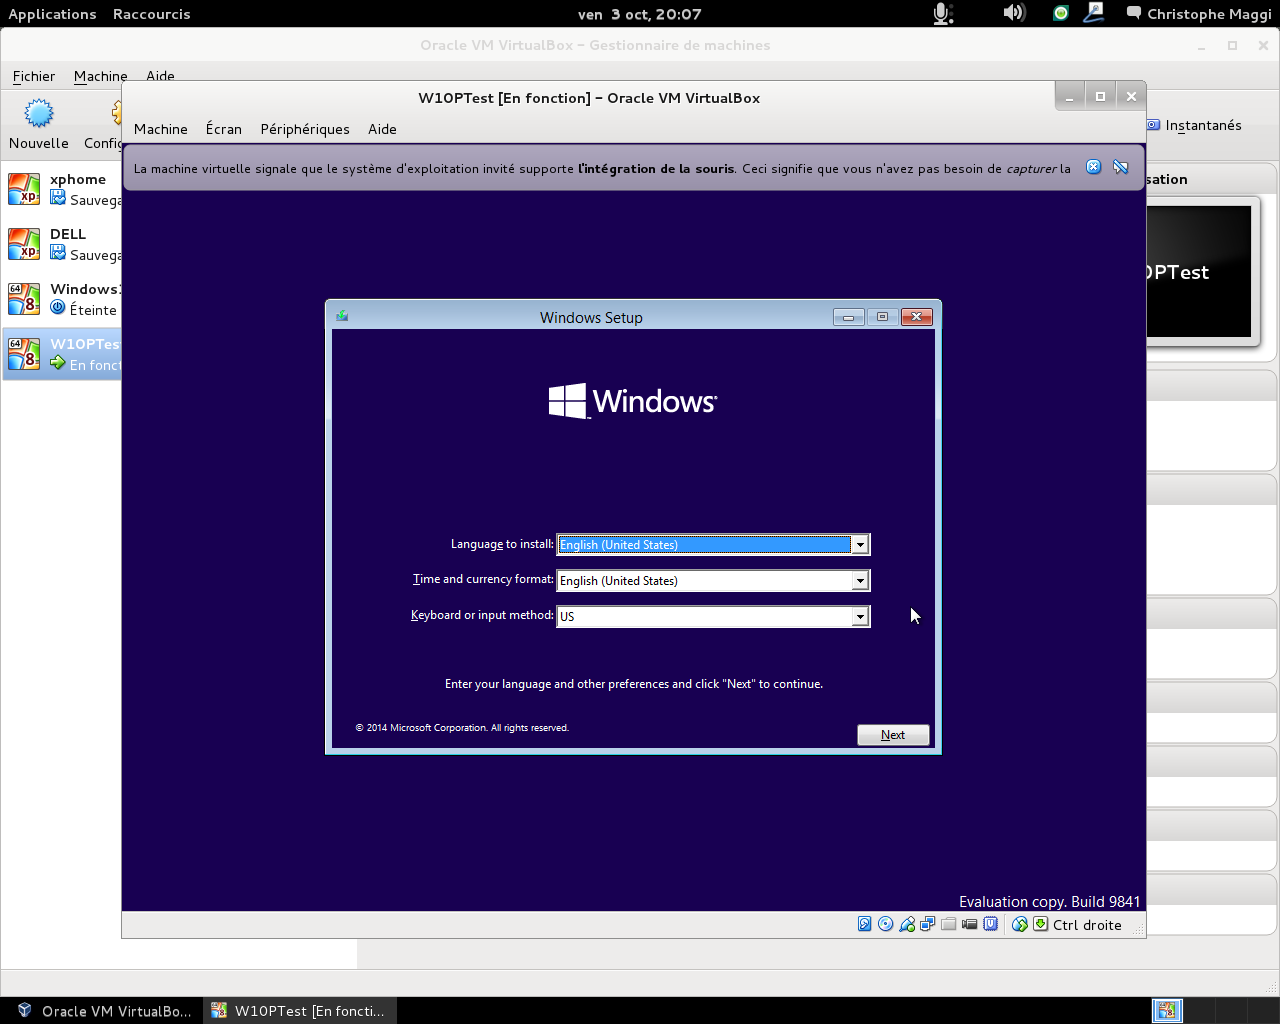The height and width of the screenshot is (1024, 1280).
Task: Open the Language to install dropdown
Action: [x=859, y=544]
